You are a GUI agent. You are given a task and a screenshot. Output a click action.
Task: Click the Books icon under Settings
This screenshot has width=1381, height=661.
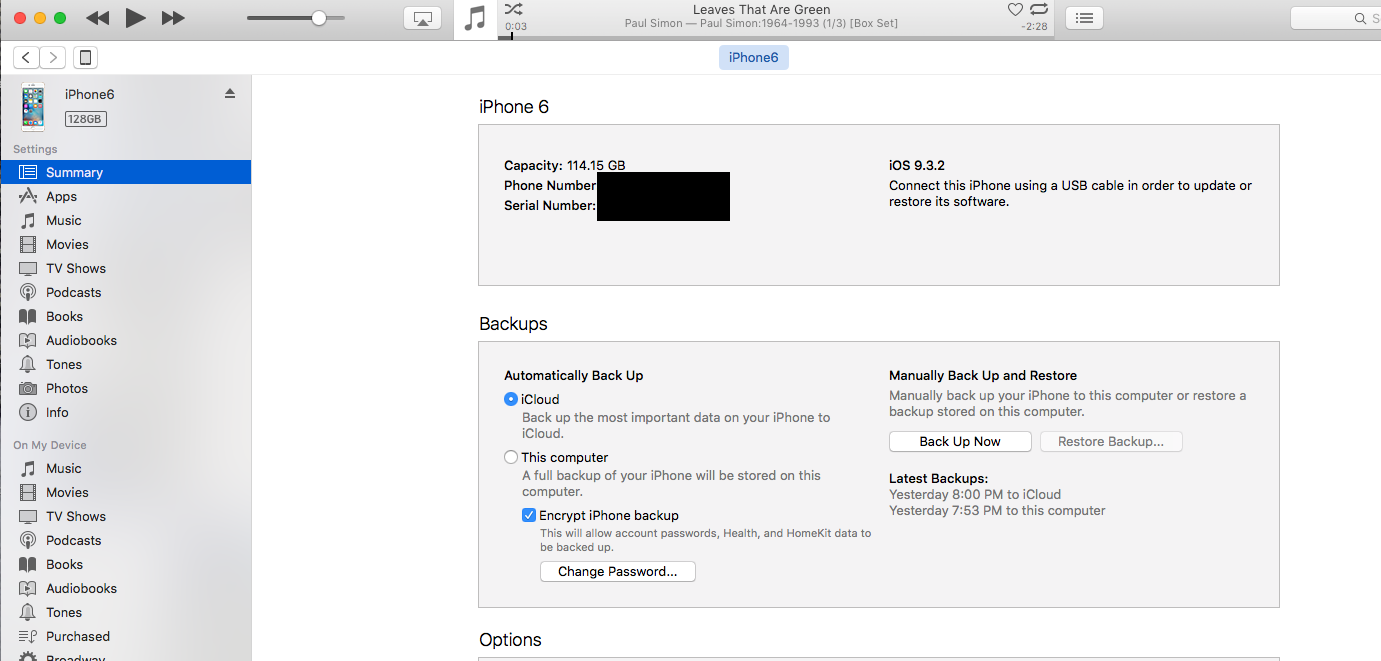tap(28, 316)
